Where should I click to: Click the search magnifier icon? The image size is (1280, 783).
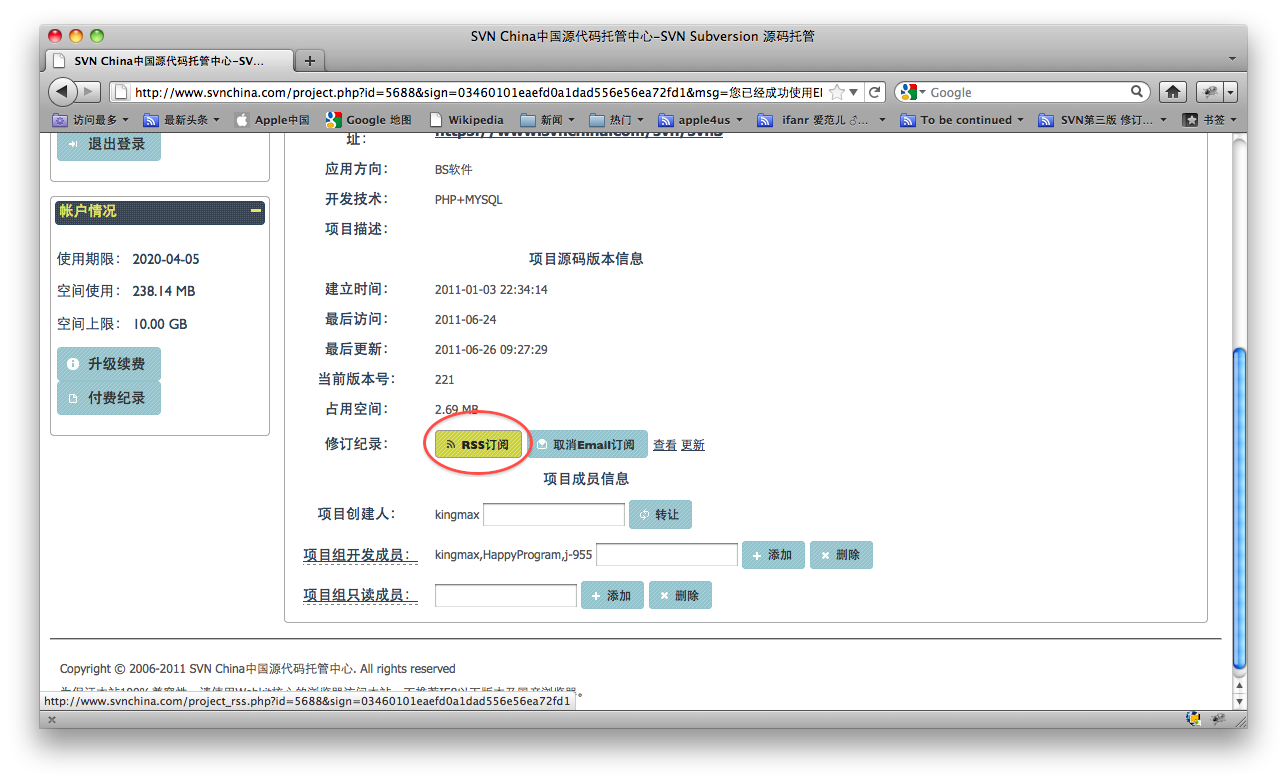(x=1138, y=91)
